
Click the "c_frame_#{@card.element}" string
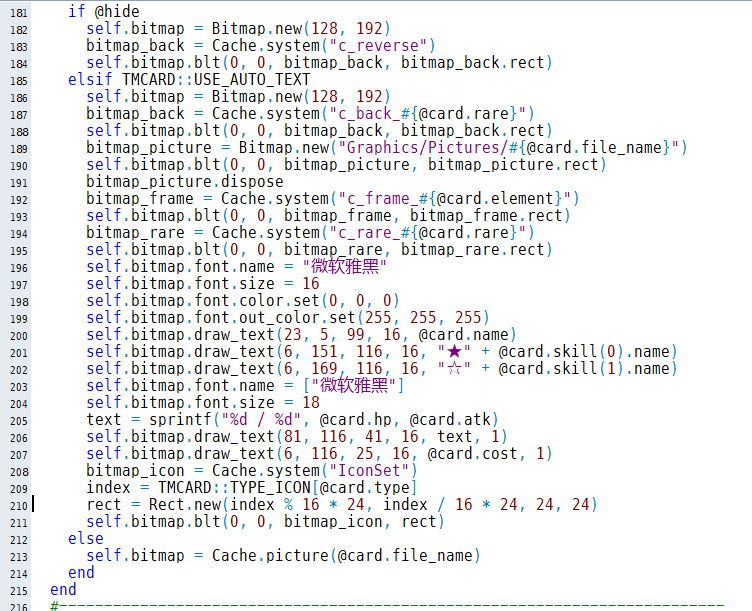pyautogui.click(x=455, y=199)
